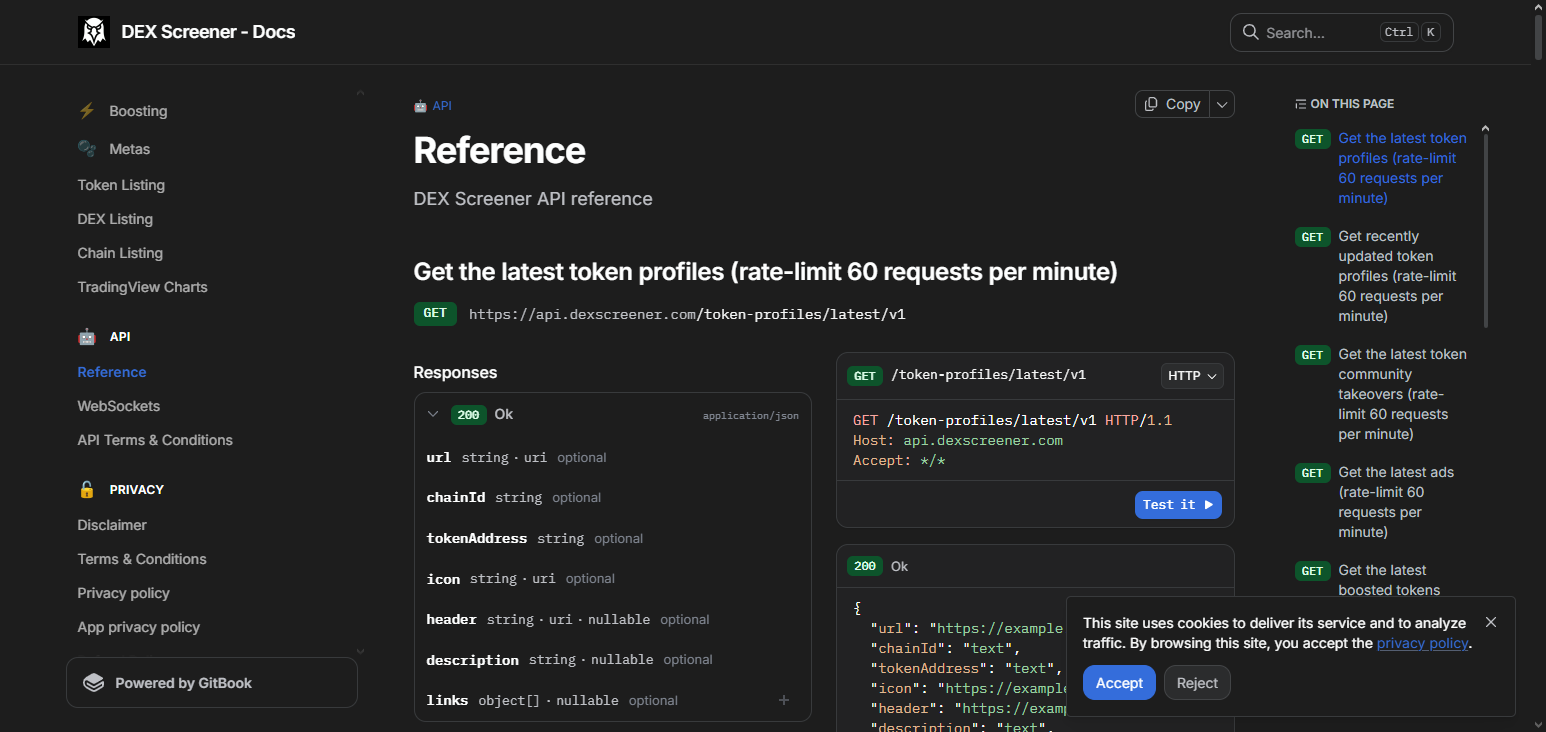Click GET badge for latest token profiles

[1312, 139]
